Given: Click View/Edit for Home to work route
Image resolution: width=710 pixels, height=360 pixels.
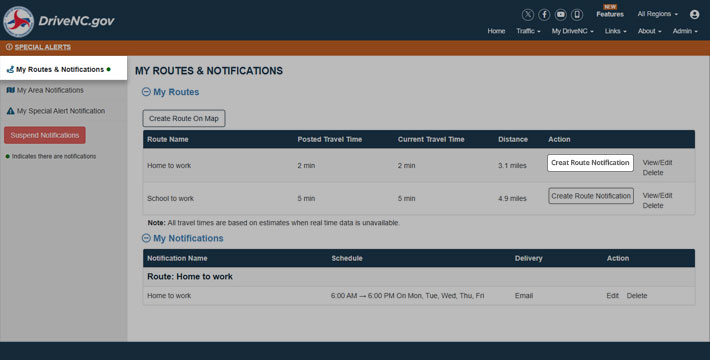Looking at the screenshot, I should pyautogui.click(x=657, y=163).
